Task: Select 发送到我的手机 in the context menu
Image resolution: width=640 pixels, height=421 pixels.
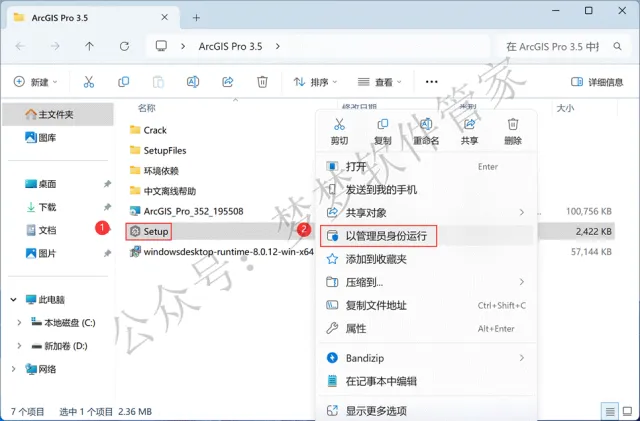Action: point(426,189)
